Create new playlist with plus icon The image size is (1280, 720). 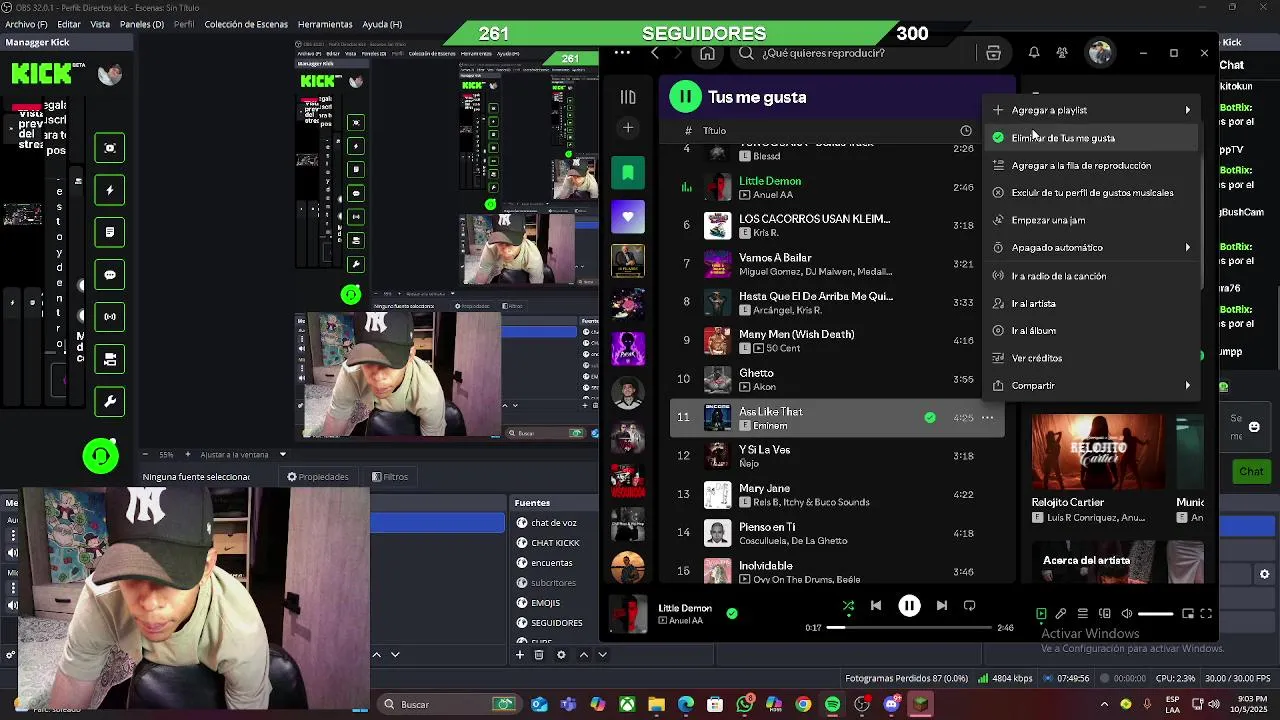(x=628, y=127)
